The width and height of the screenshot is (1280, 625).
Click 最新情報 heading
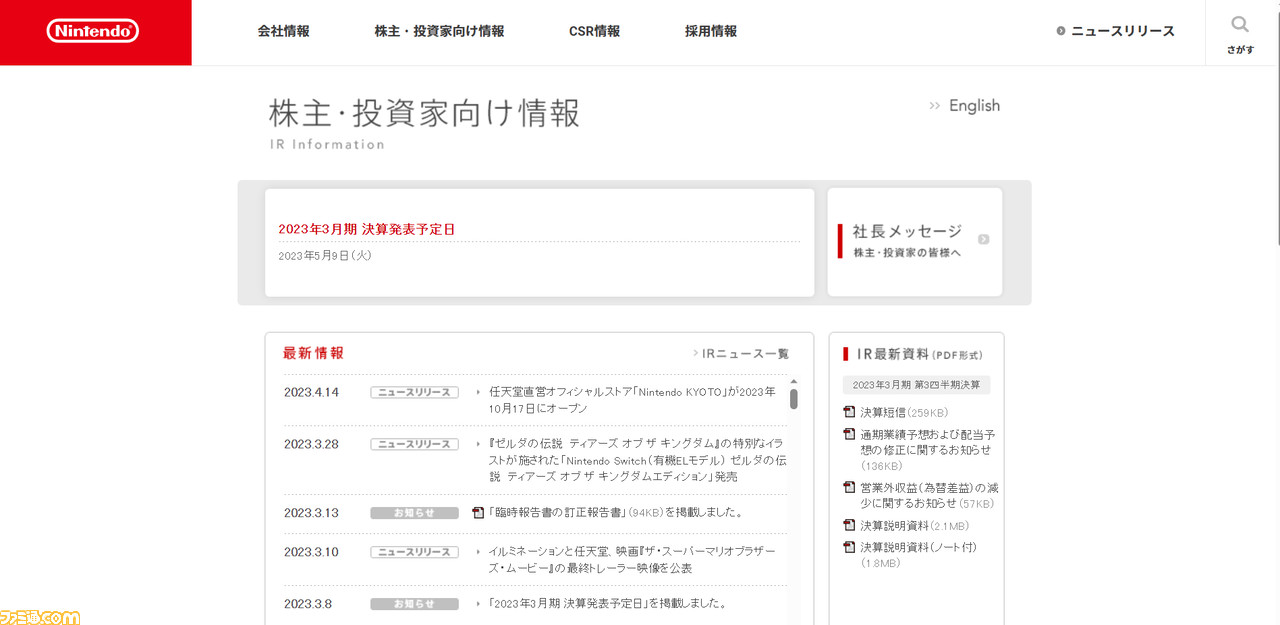pos(313,353)
